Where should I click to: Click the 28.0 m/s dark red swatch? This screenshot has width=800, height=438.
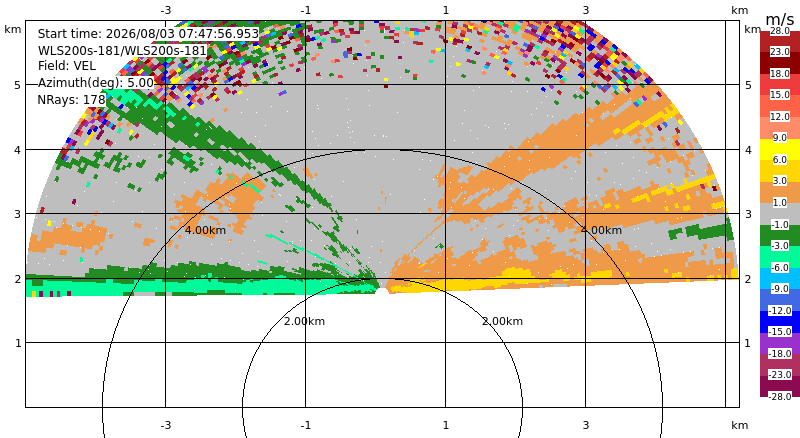(x=780, y=36)
